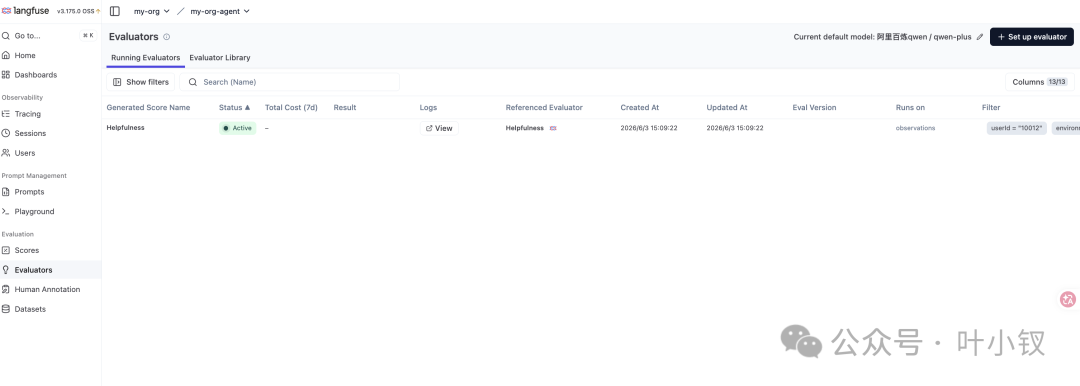Click the Langfuse logo

pyautogui.click(x=26, y=11)
